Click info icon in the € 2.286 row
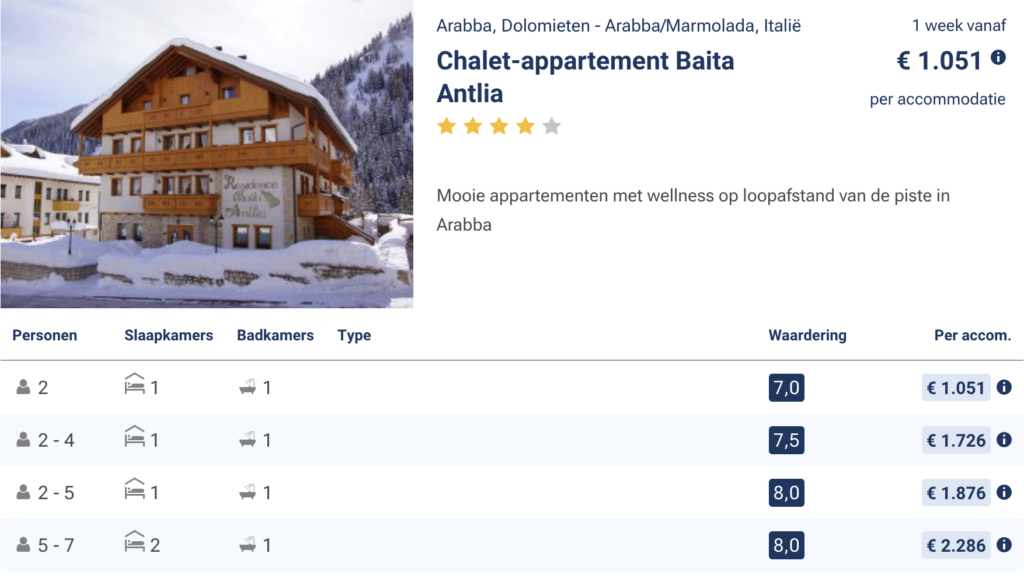Image resolution: width=1024 pixels, height=578 pixels. pos(1004,546)
